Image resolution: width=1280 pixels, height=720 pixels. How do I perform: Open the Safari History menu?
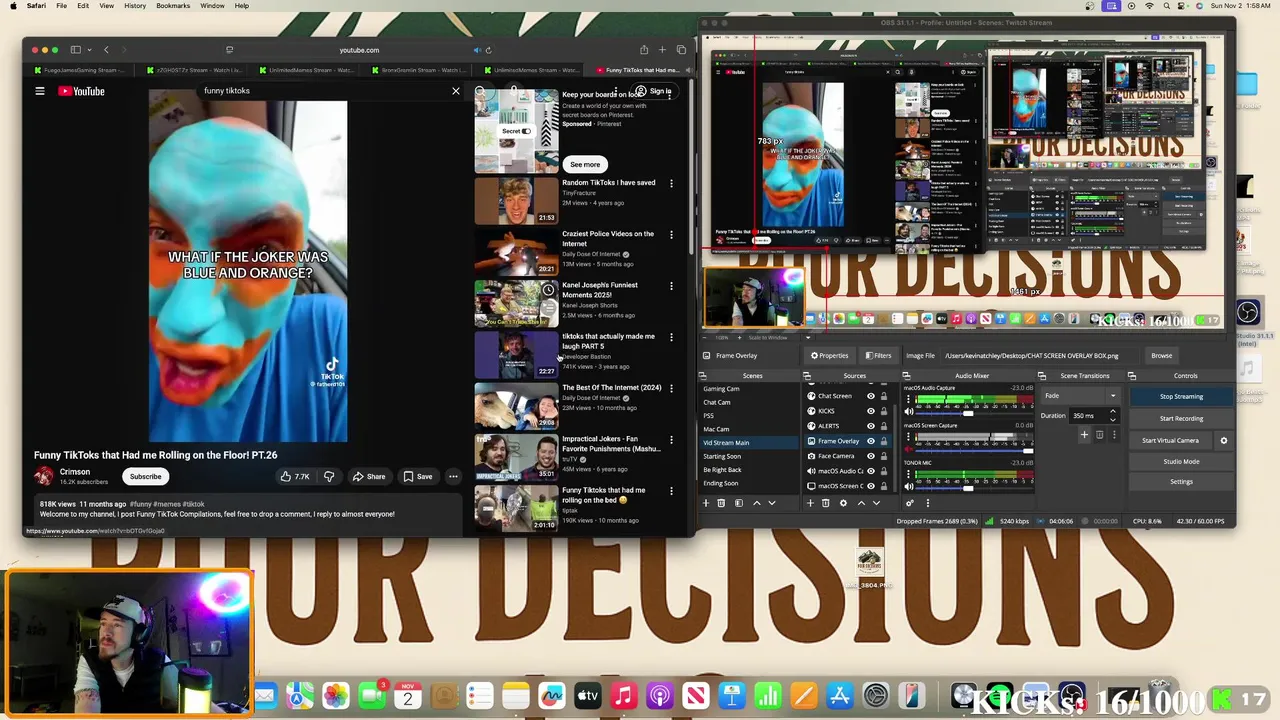pos(135,6)
